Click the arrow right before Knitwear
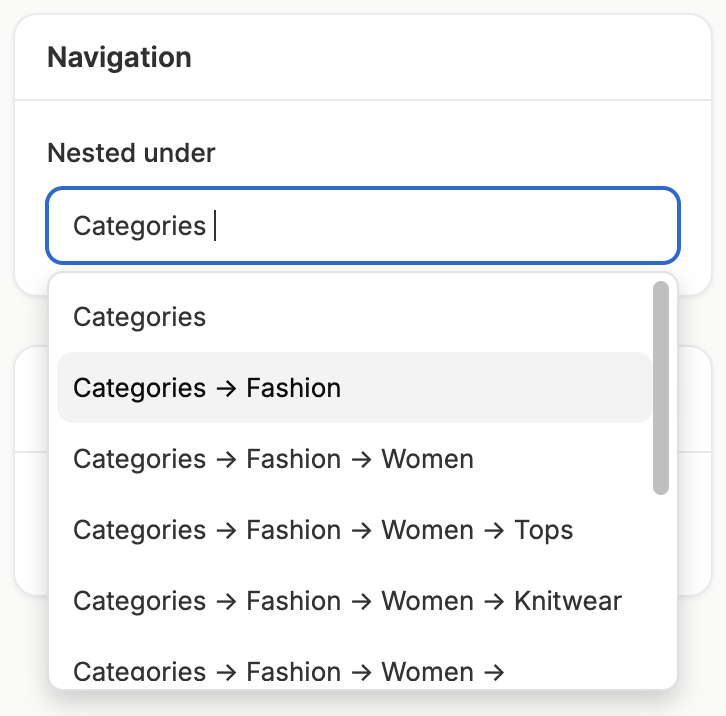 pyautogui.click(x=494, y=601)
